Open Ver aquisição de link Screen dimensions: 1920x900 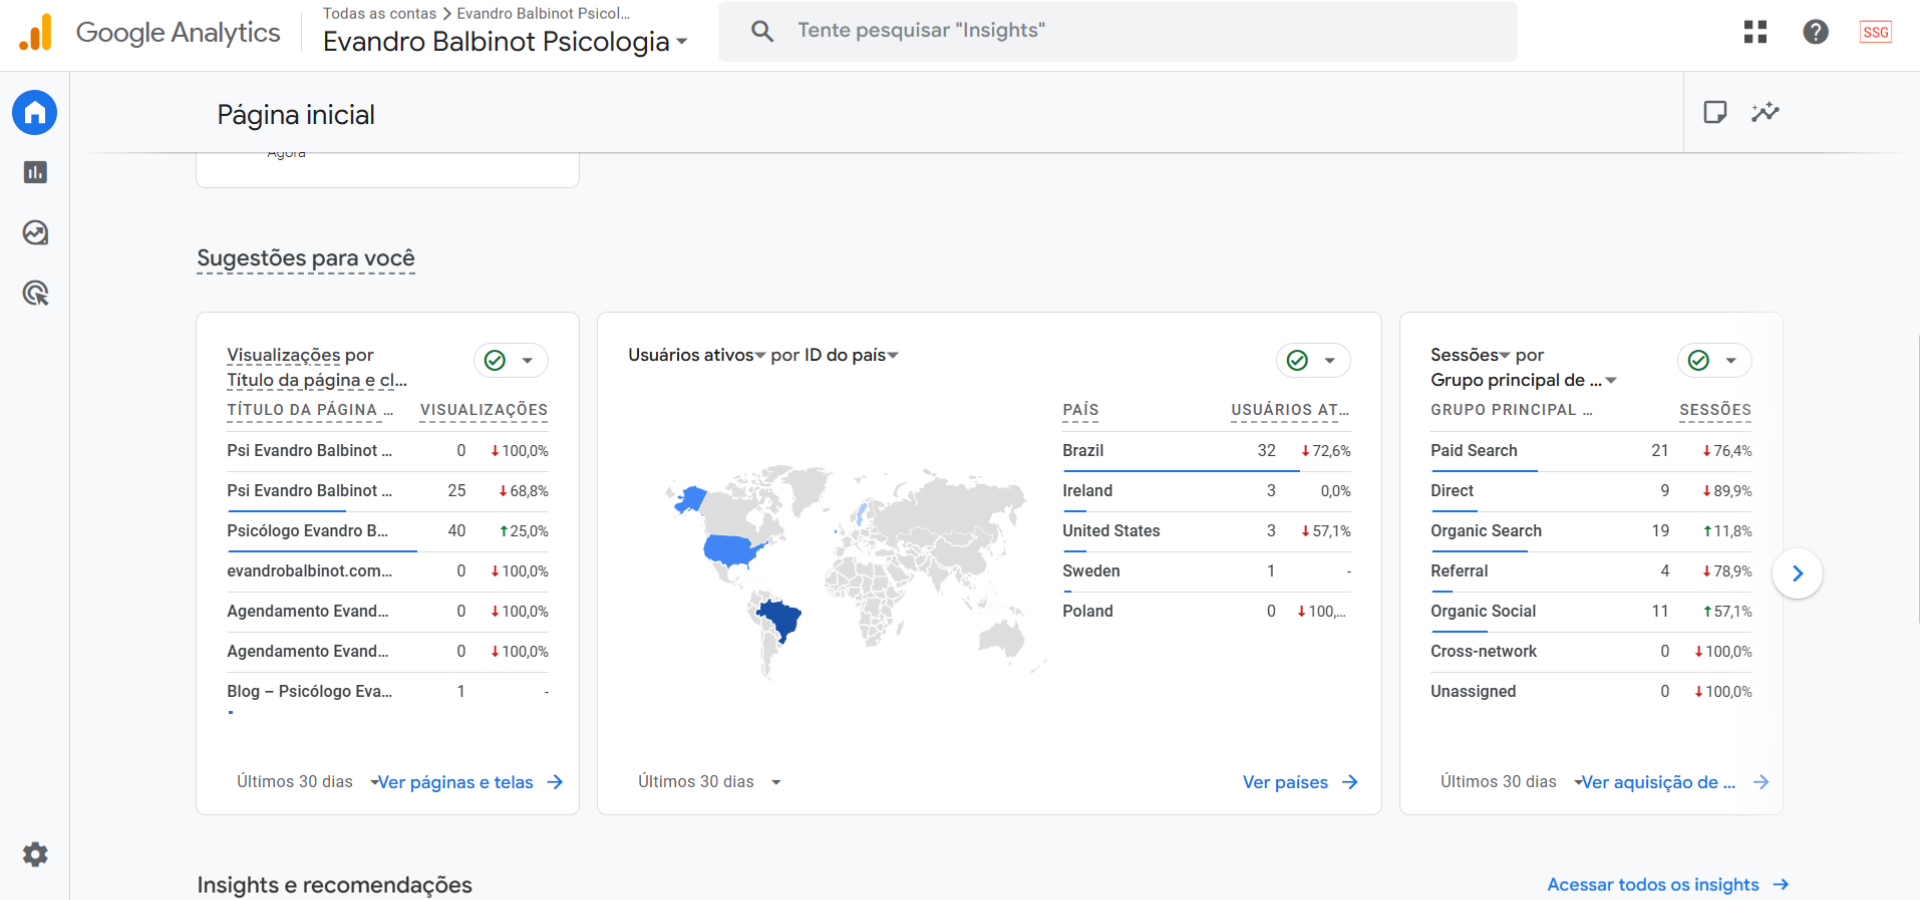(1658, 782)
